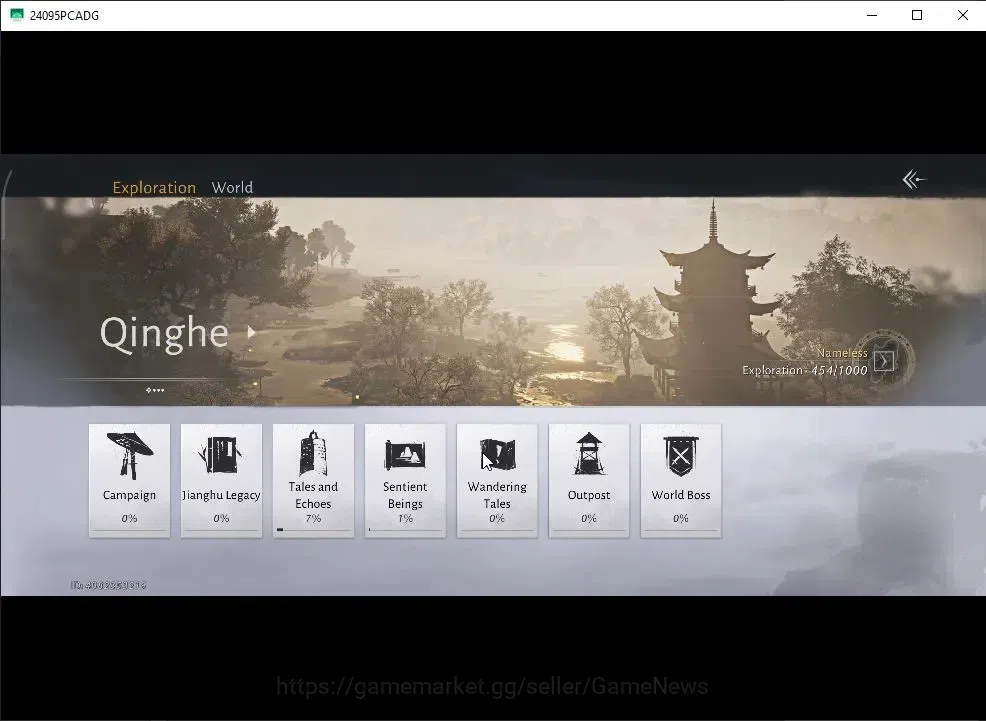Open the Sentient Beings scroll icon
Viewport: 986px width, 721px height.
coord(405,454)
